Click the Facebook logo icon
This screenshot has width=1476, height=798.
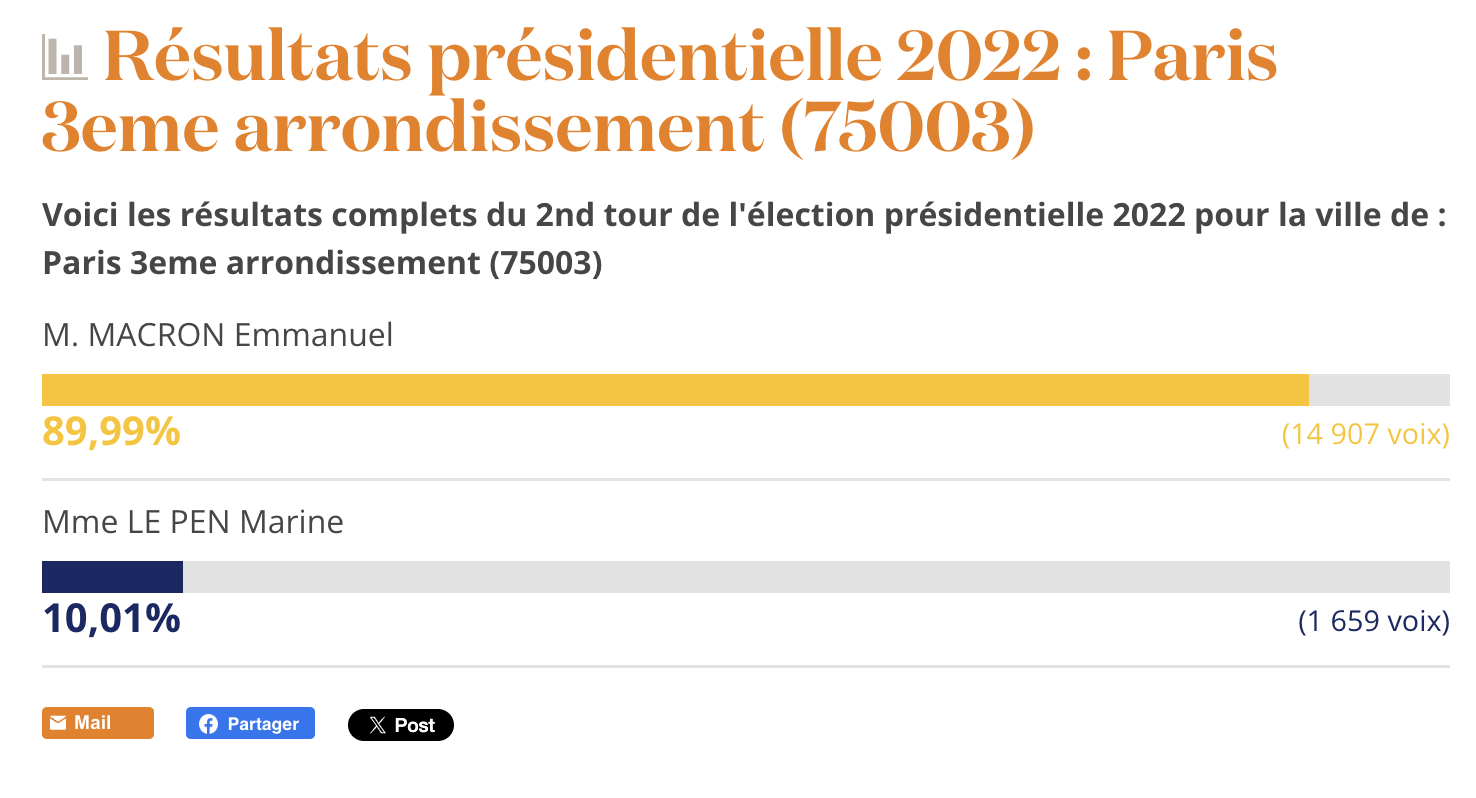pos(208,724)
